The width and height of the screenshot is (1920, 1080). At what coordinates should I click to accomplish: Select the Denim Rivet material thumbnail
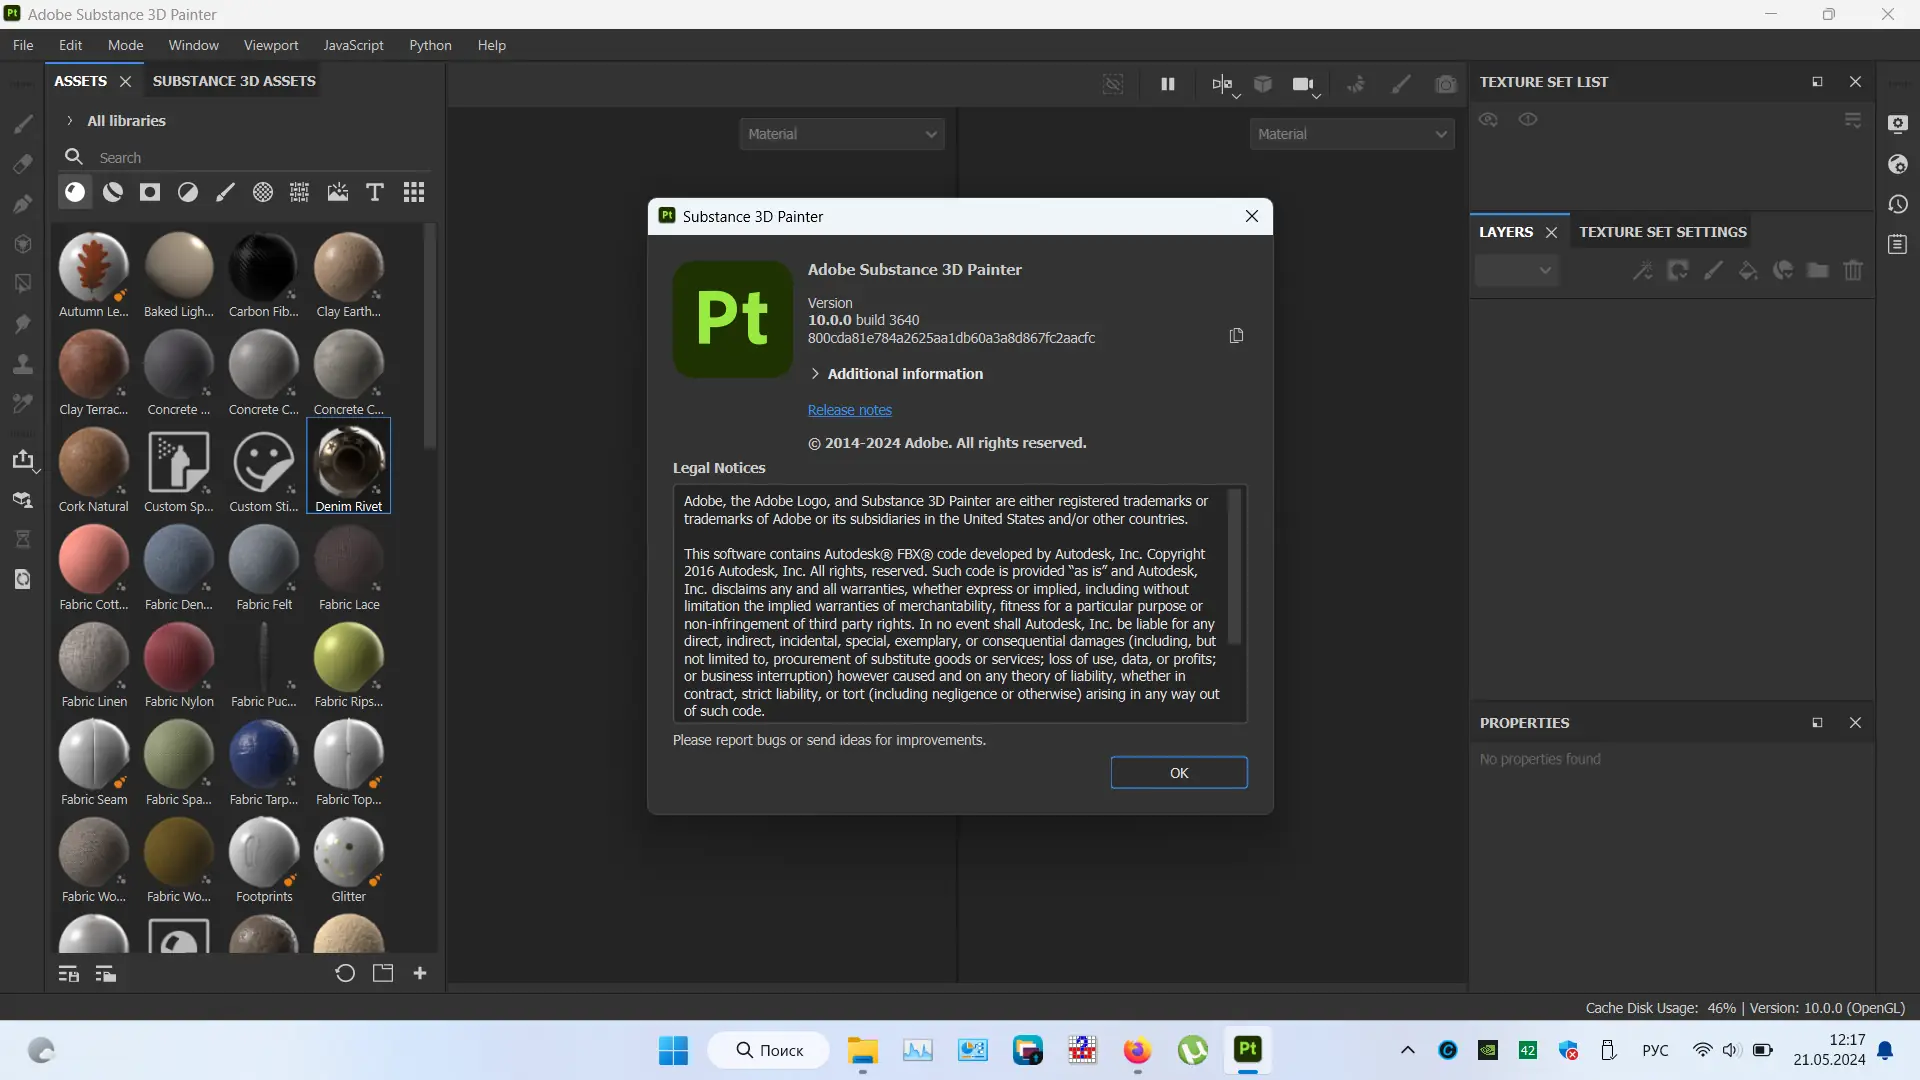pyautogui.click(x=349, y=466)
